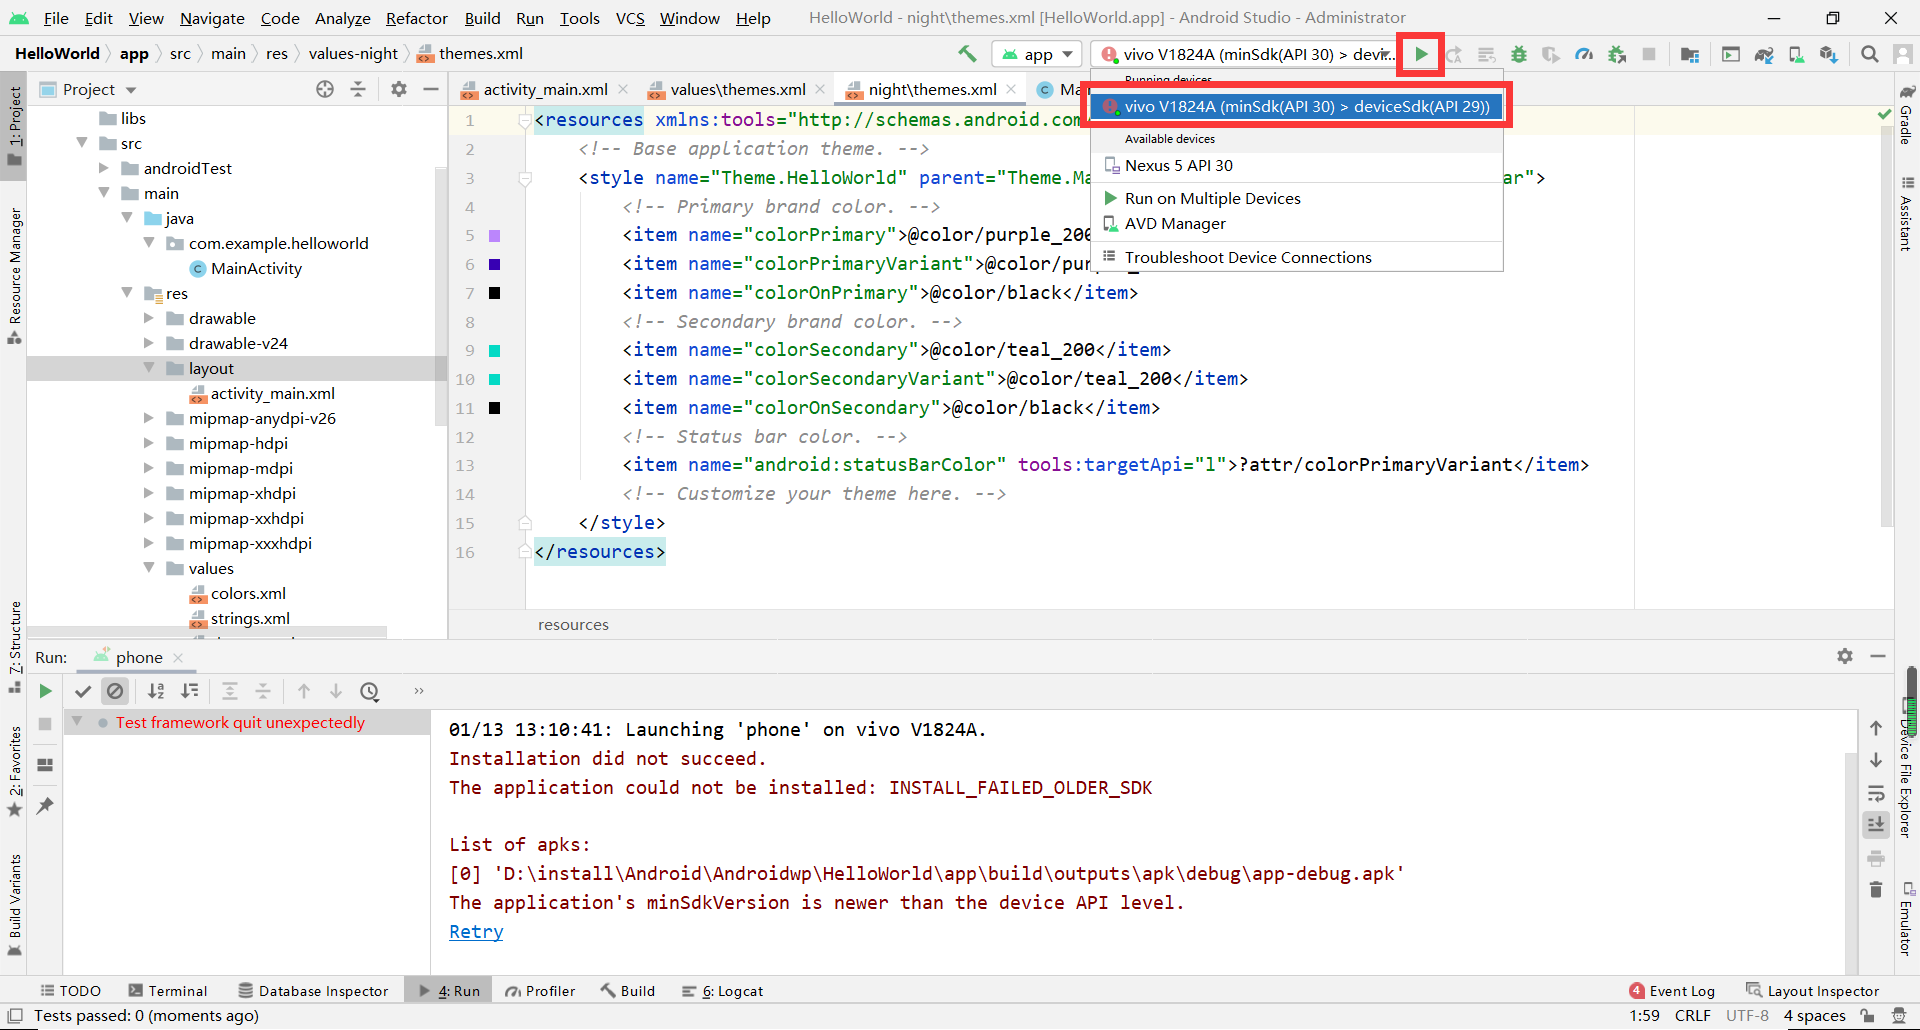Viewport: 1920px width, 1030px height.
Task: Toggle Show Ignored tests filter
Action: [116, 691]
